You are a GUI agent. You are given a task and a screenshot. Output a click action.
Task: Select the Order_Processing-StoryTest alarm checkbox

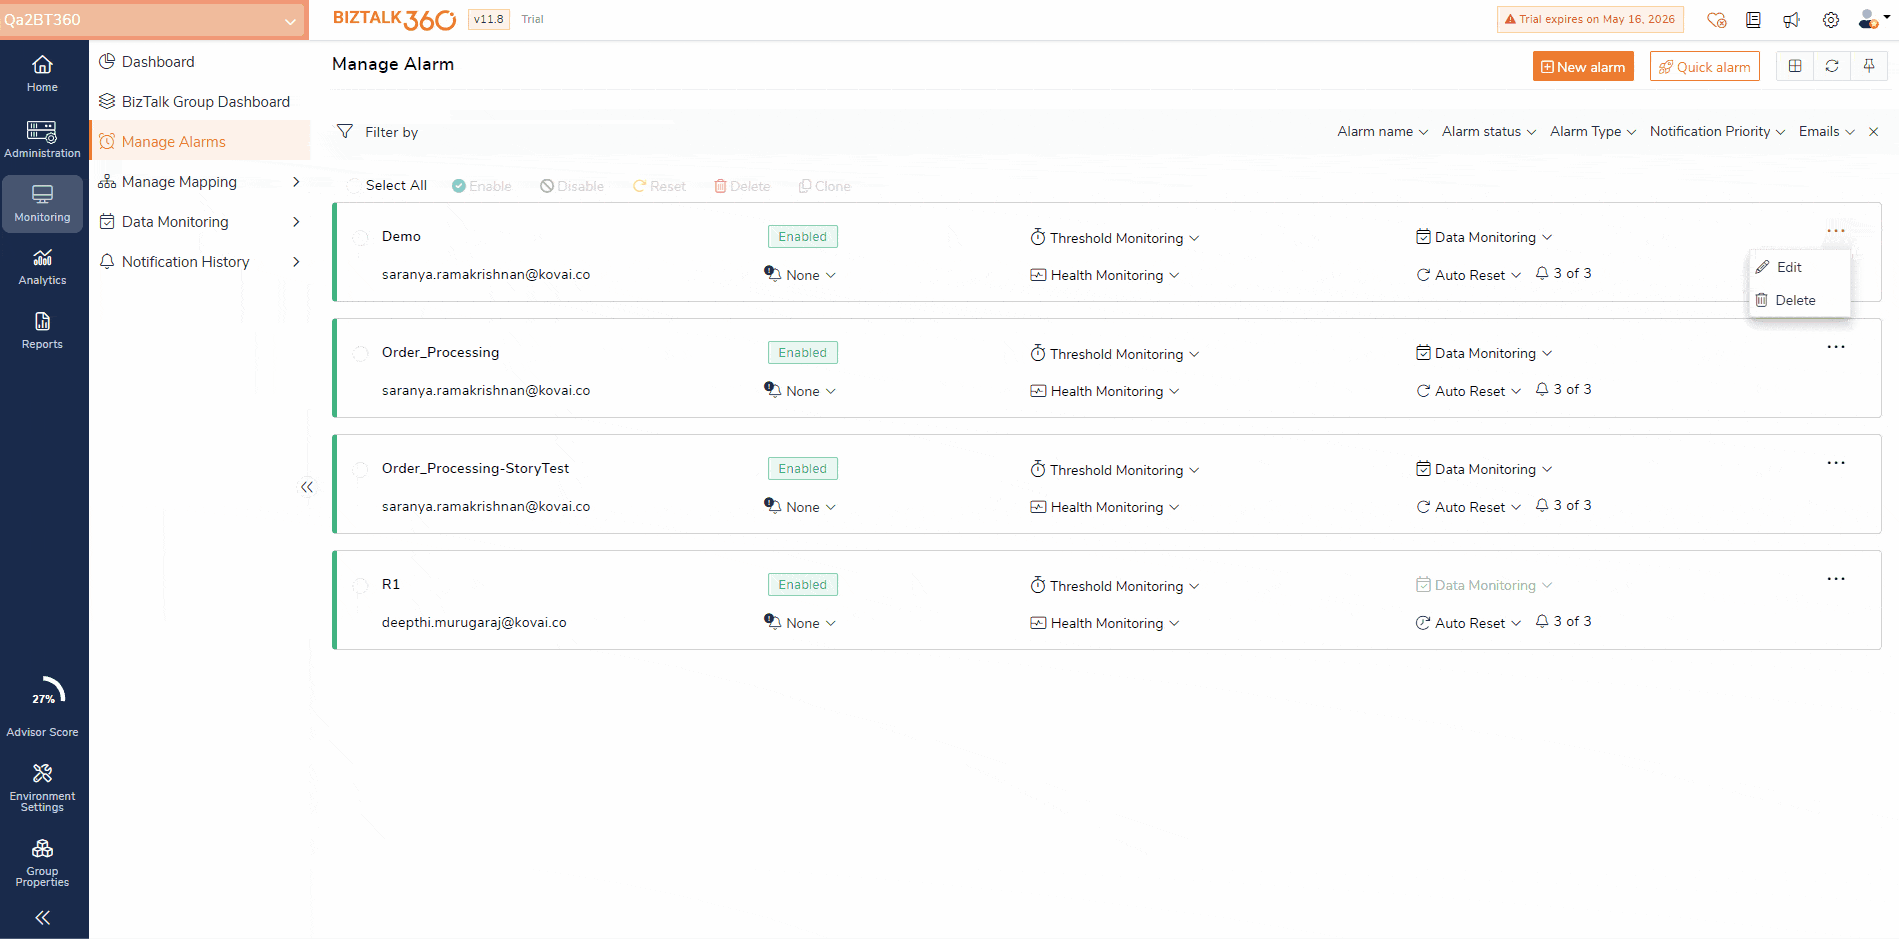click(360, 469)
